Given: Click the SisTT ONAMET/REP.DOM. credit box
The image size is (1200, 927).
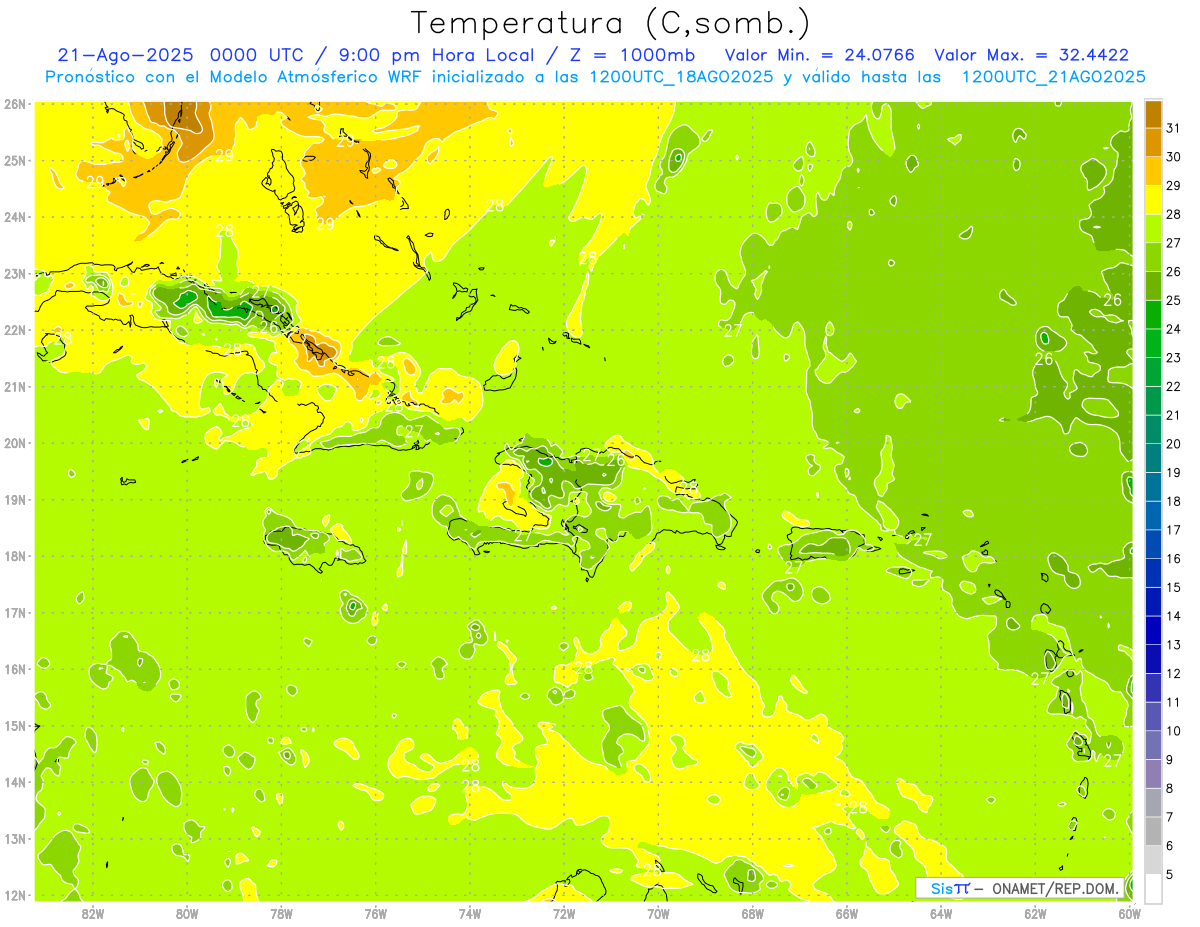Looking at the screenshot, I should click(1019, 888).
